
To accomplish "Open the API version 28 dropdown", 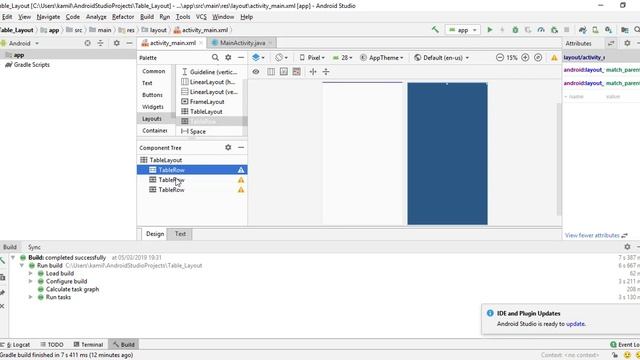I will click(342, 58).
